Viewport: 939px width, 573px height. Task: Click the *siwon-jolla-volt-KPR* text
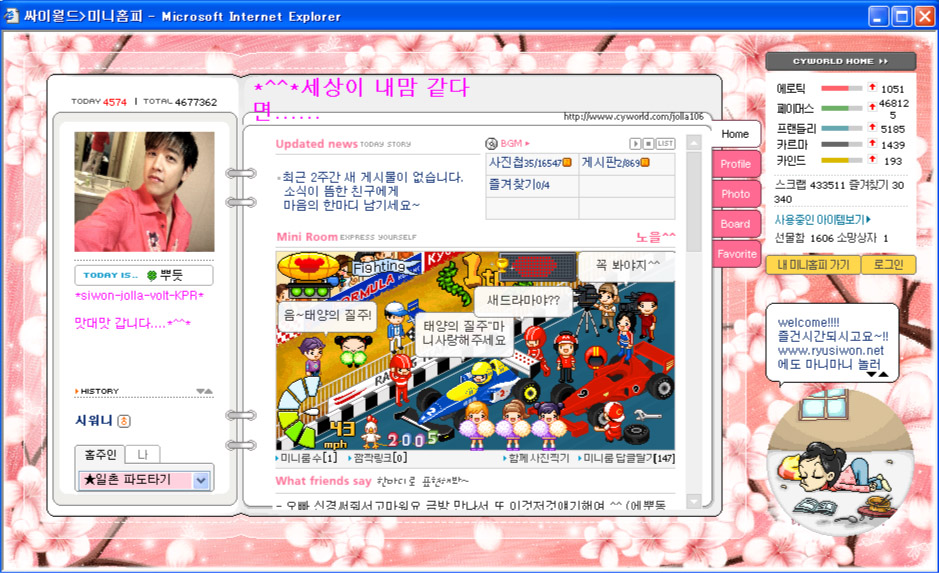click(139, 296)
